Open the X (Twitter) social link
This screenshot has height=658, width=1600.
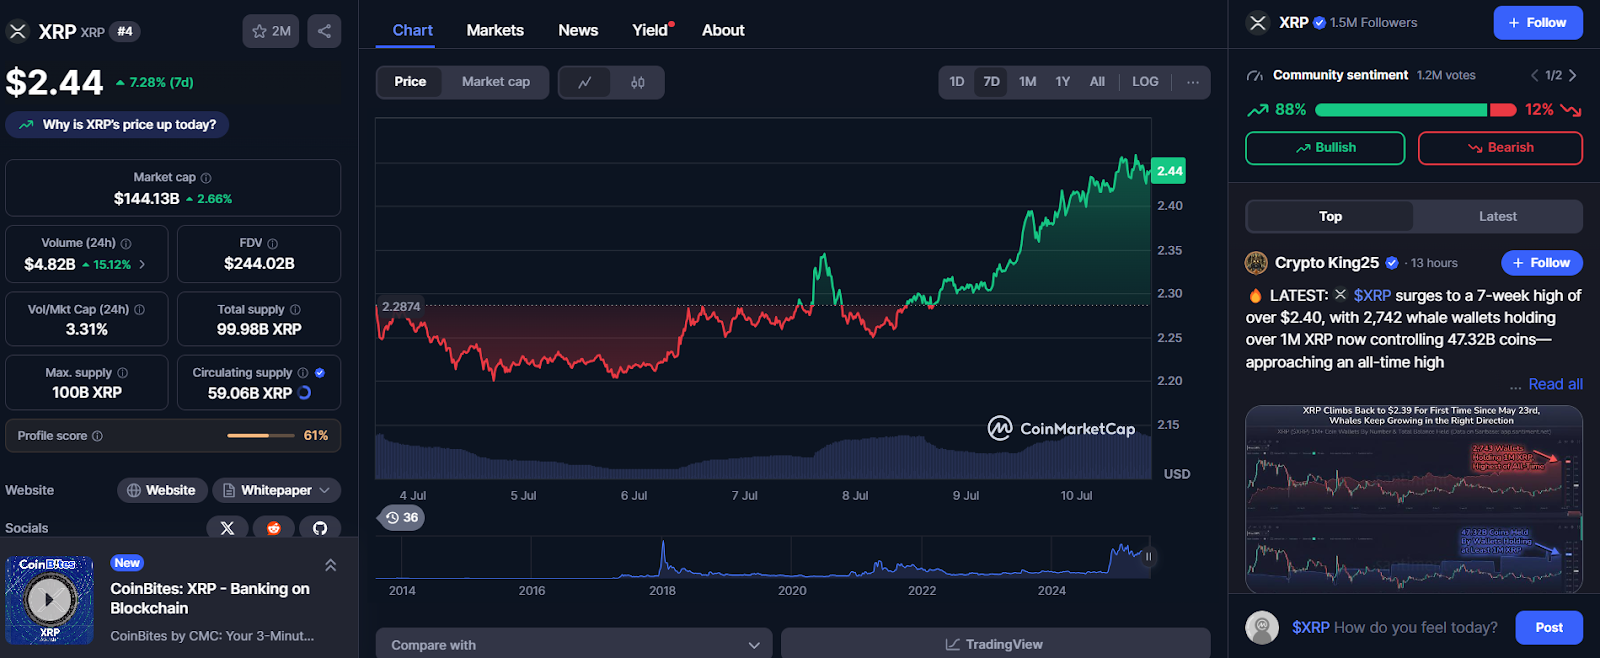[227, 528]
